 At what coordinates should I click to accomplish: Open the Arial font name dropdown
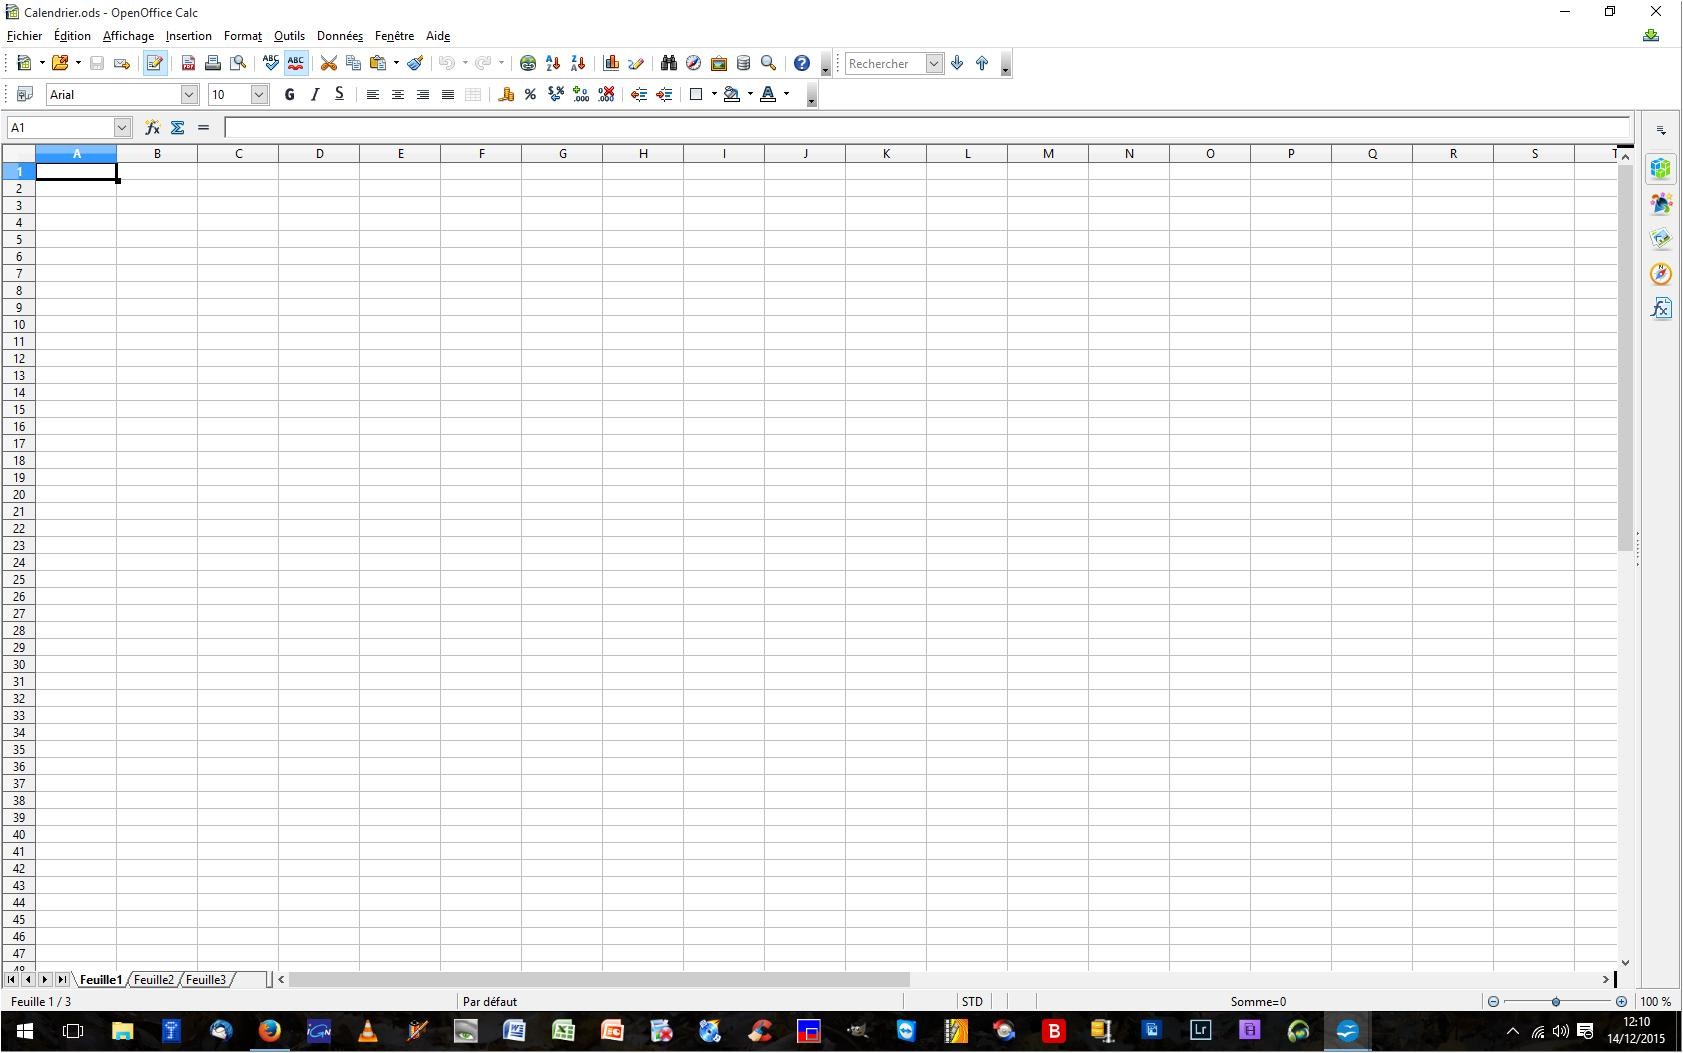point(189,94)
